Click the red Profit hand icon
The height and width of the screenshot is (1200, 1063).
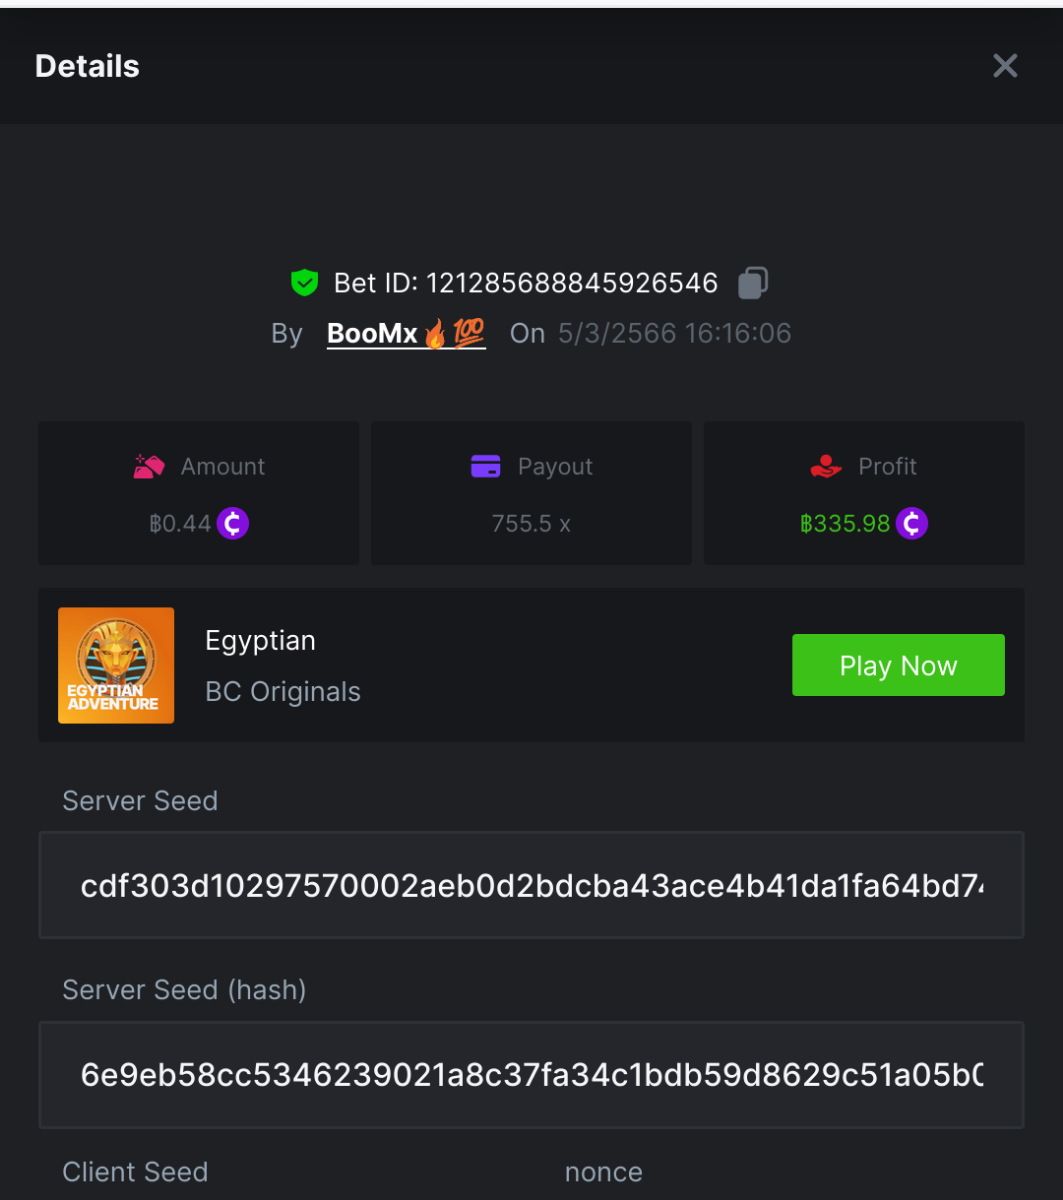tap(826, 466)
